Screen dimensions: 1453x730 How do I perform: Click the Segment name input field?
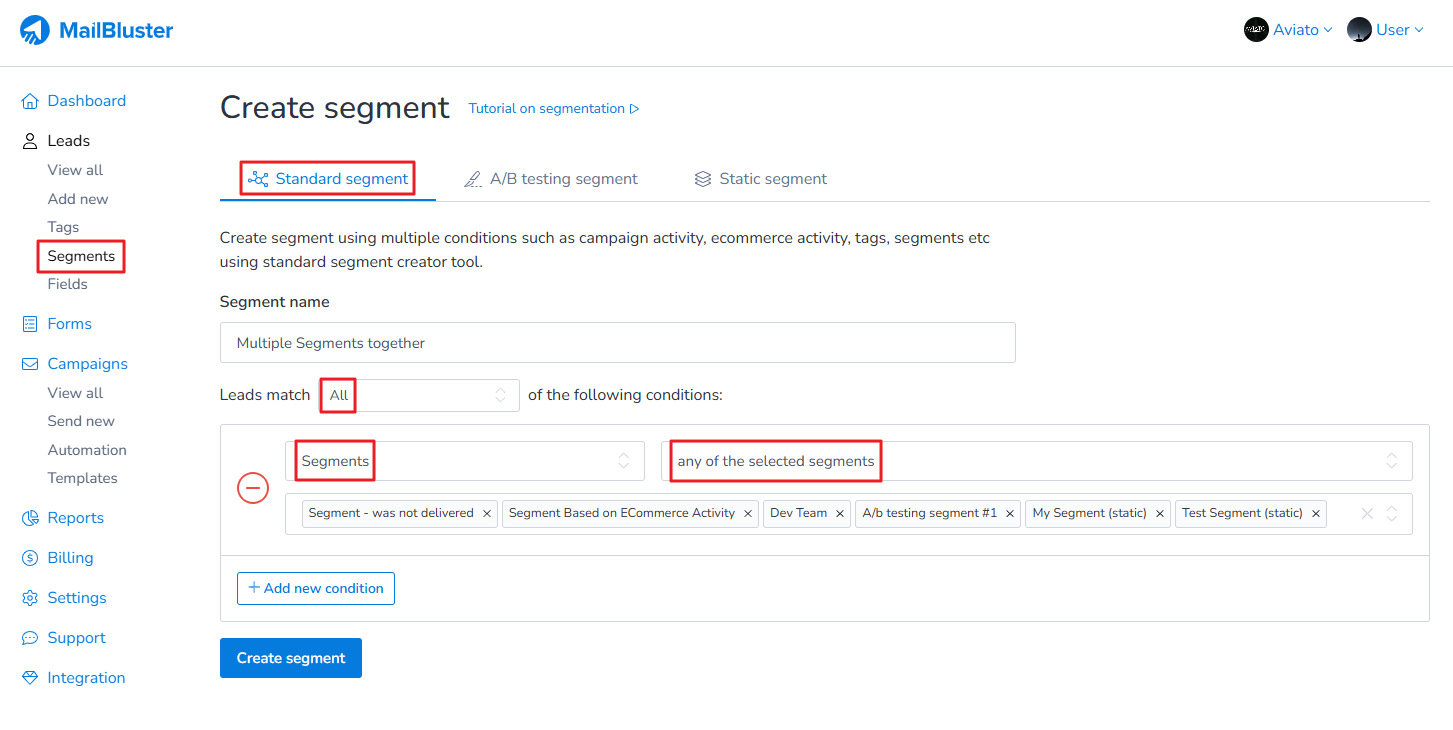617,343
